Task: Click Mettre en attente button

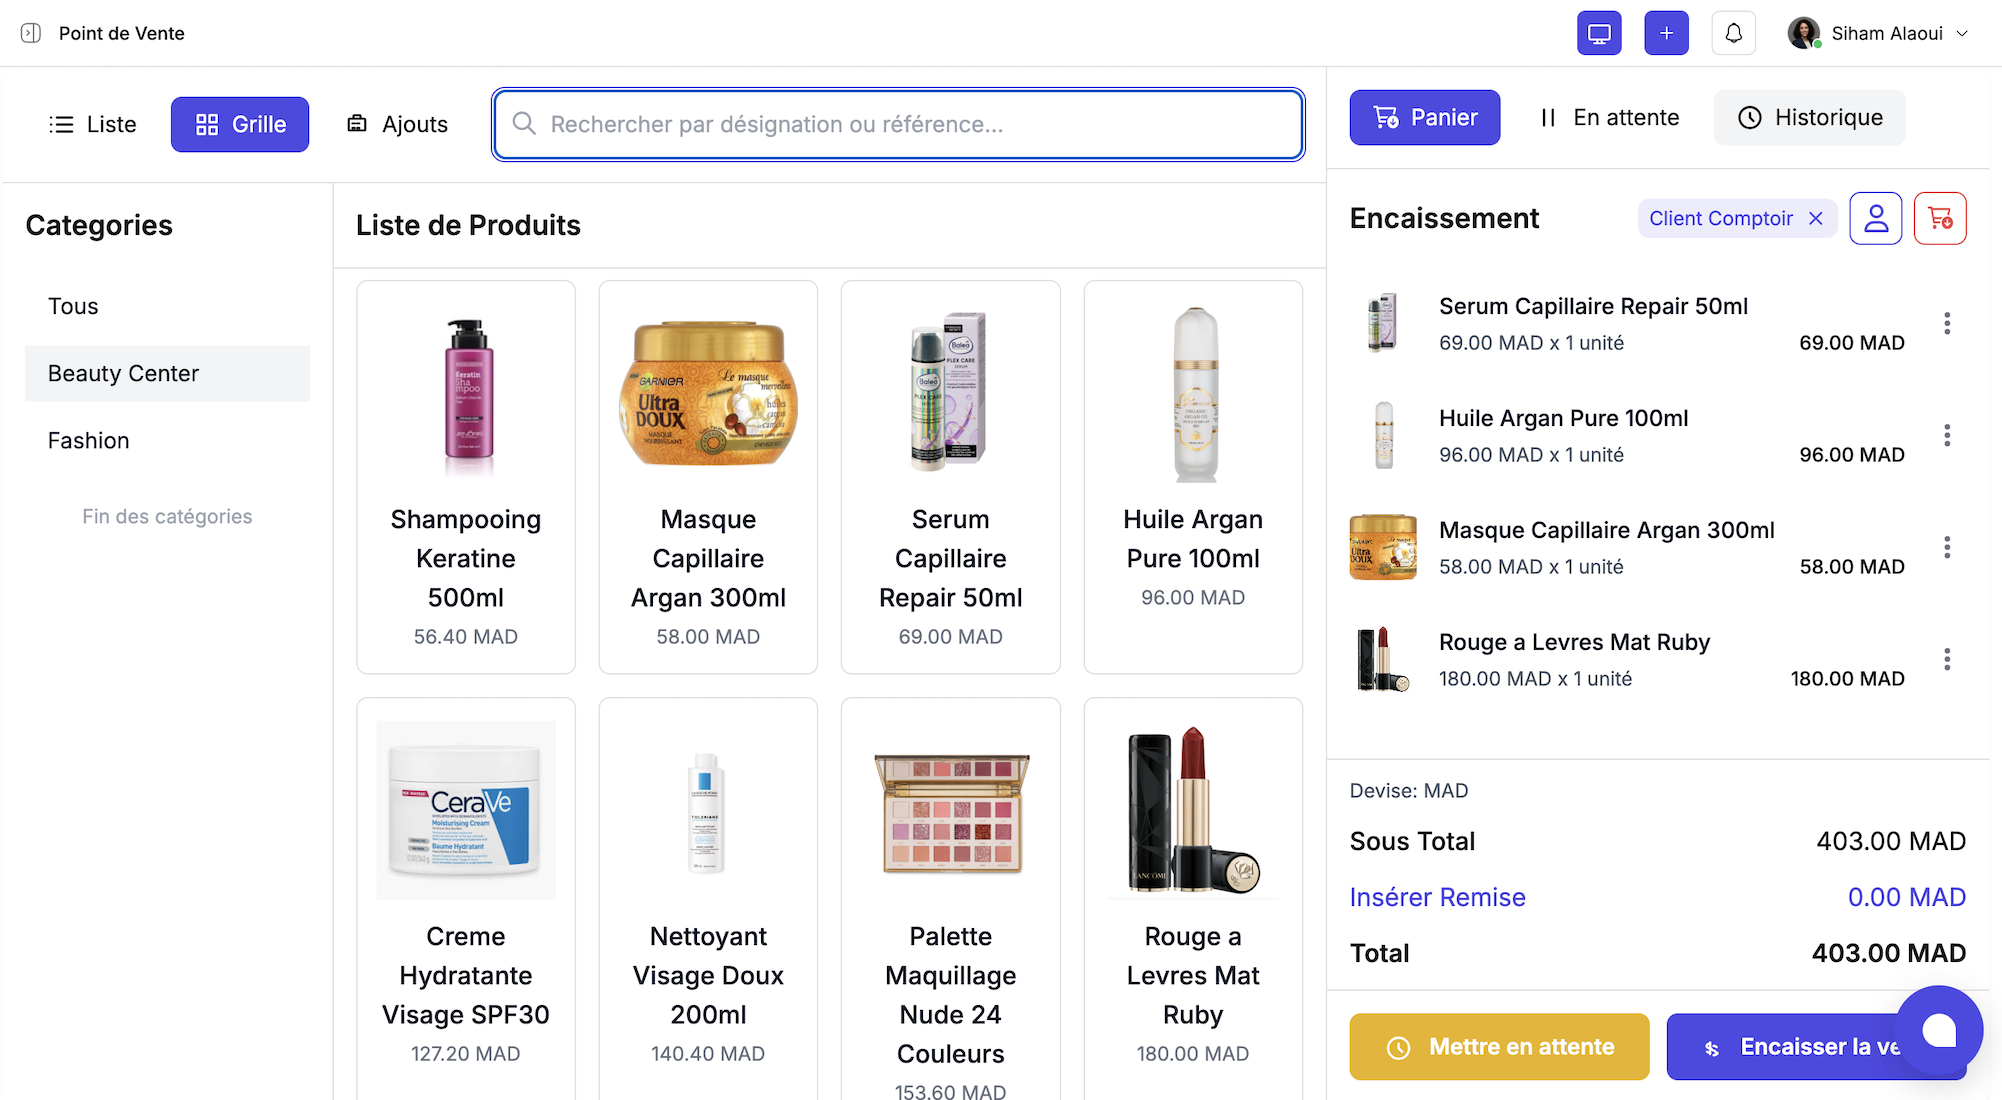Action: tap(1499, 1047)
